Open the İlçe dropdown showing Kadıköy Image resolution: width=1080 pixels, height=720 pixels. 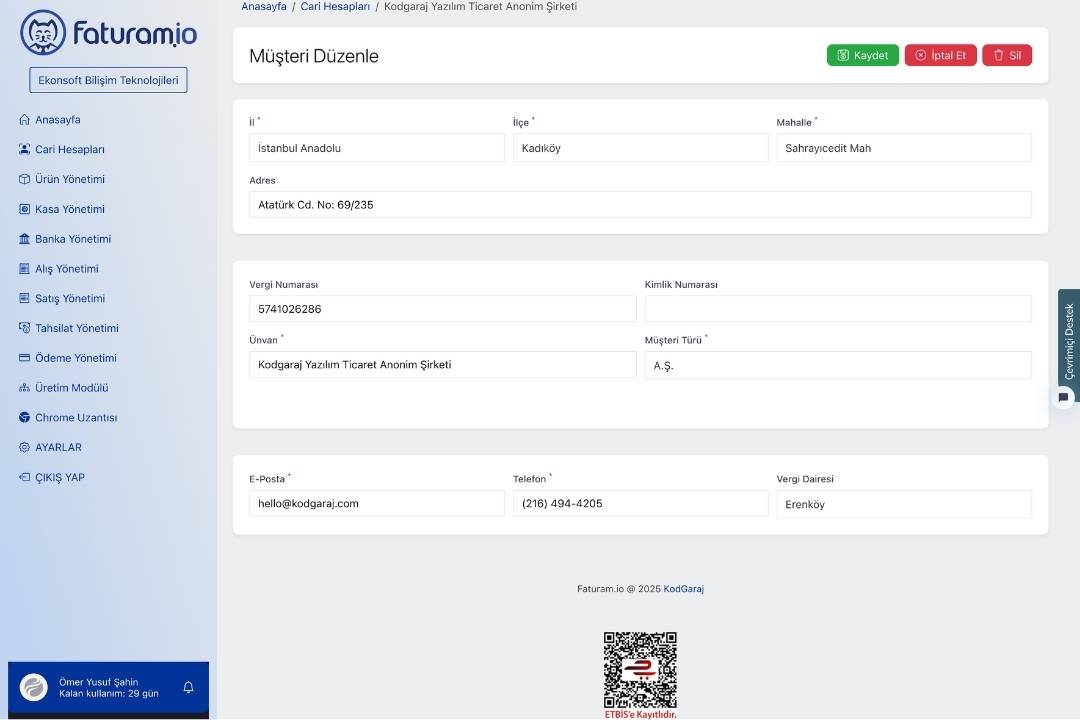(641, 147)
